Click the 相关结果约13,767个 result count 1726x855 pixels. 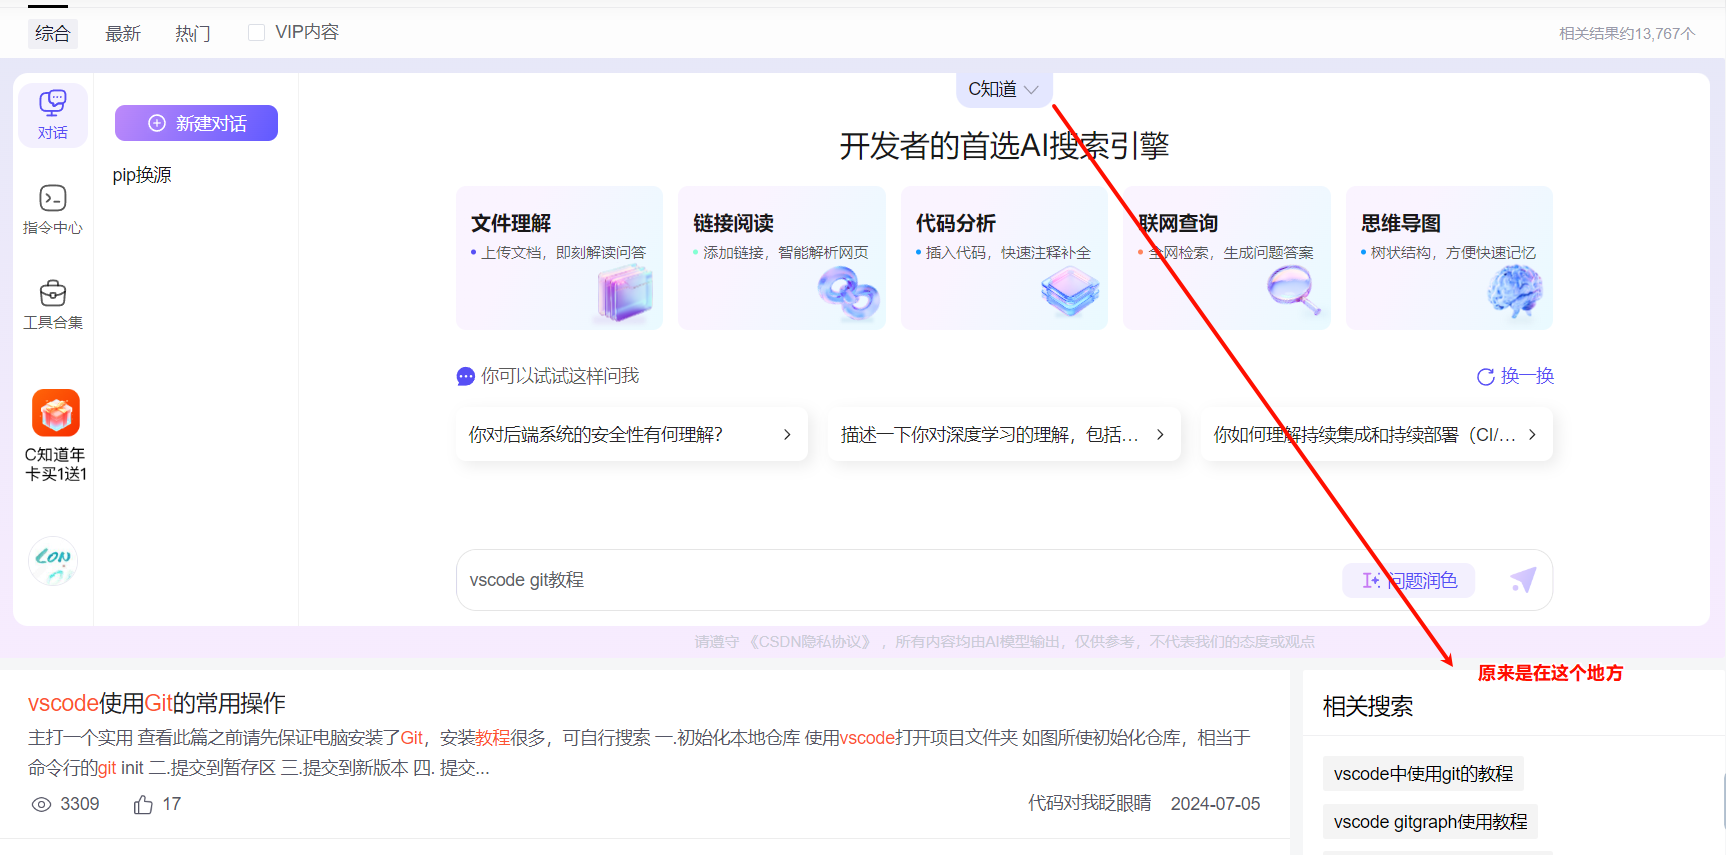(1627, 33)
